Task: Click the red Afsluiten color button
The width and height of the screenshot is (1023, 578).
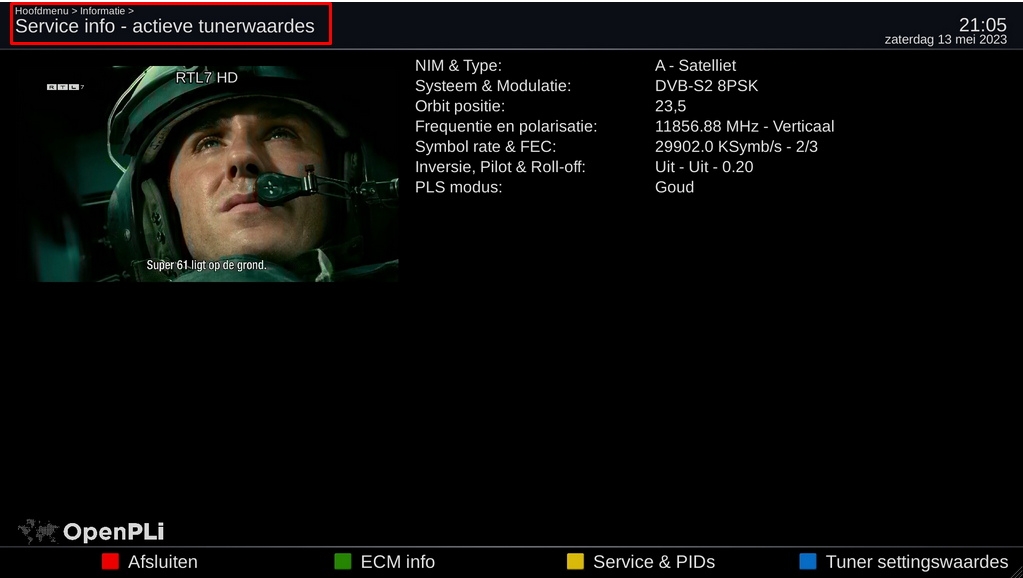Action: point(110,562)
